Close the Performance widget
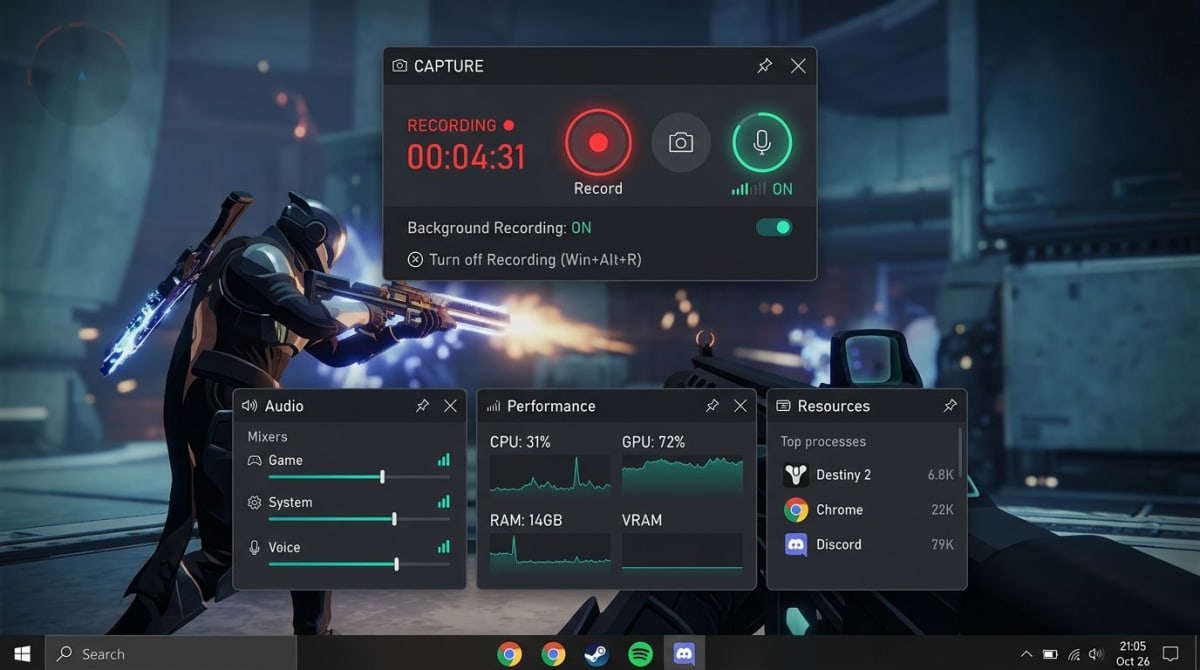Screen dimensions: 1200x670 [740, 406]
